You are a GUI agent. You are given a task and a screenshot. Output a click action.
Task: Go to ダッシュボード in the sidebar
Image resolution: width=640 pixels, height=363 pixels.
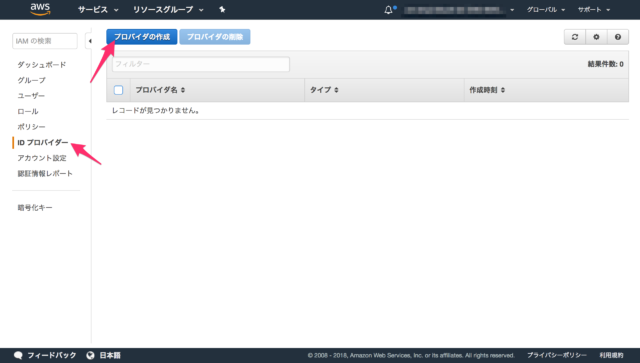[42, 65]
